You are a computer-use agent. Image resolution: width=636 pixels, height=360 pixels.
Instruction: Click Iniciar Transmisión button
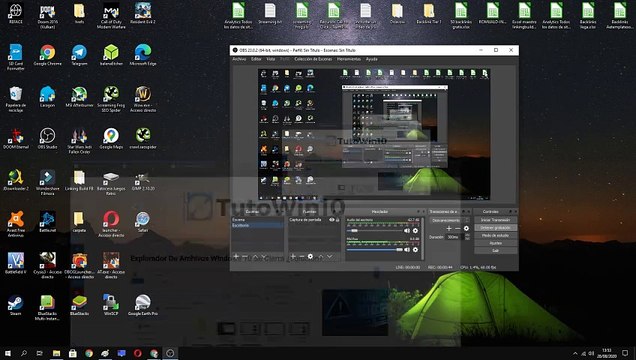click(x=495, y=220)
